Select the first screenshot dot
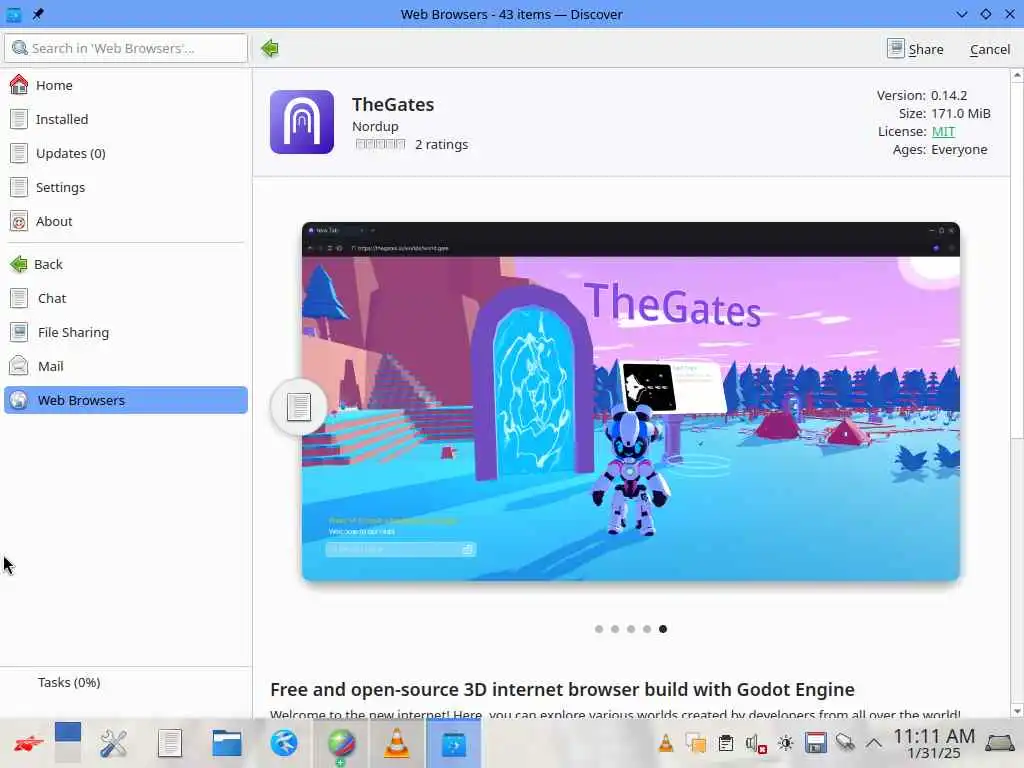The image size is (1024, 768). click(599, 629)
